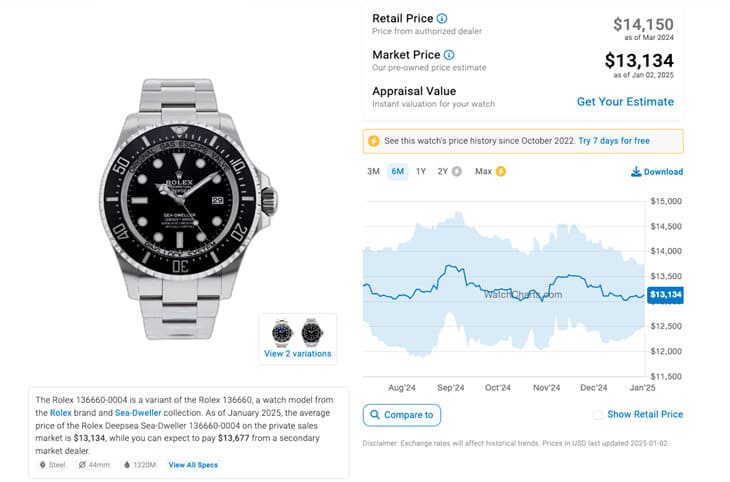Open Get Your Estimate link
The height and width of the screenshot is (482, 730).
pos(625,102)
